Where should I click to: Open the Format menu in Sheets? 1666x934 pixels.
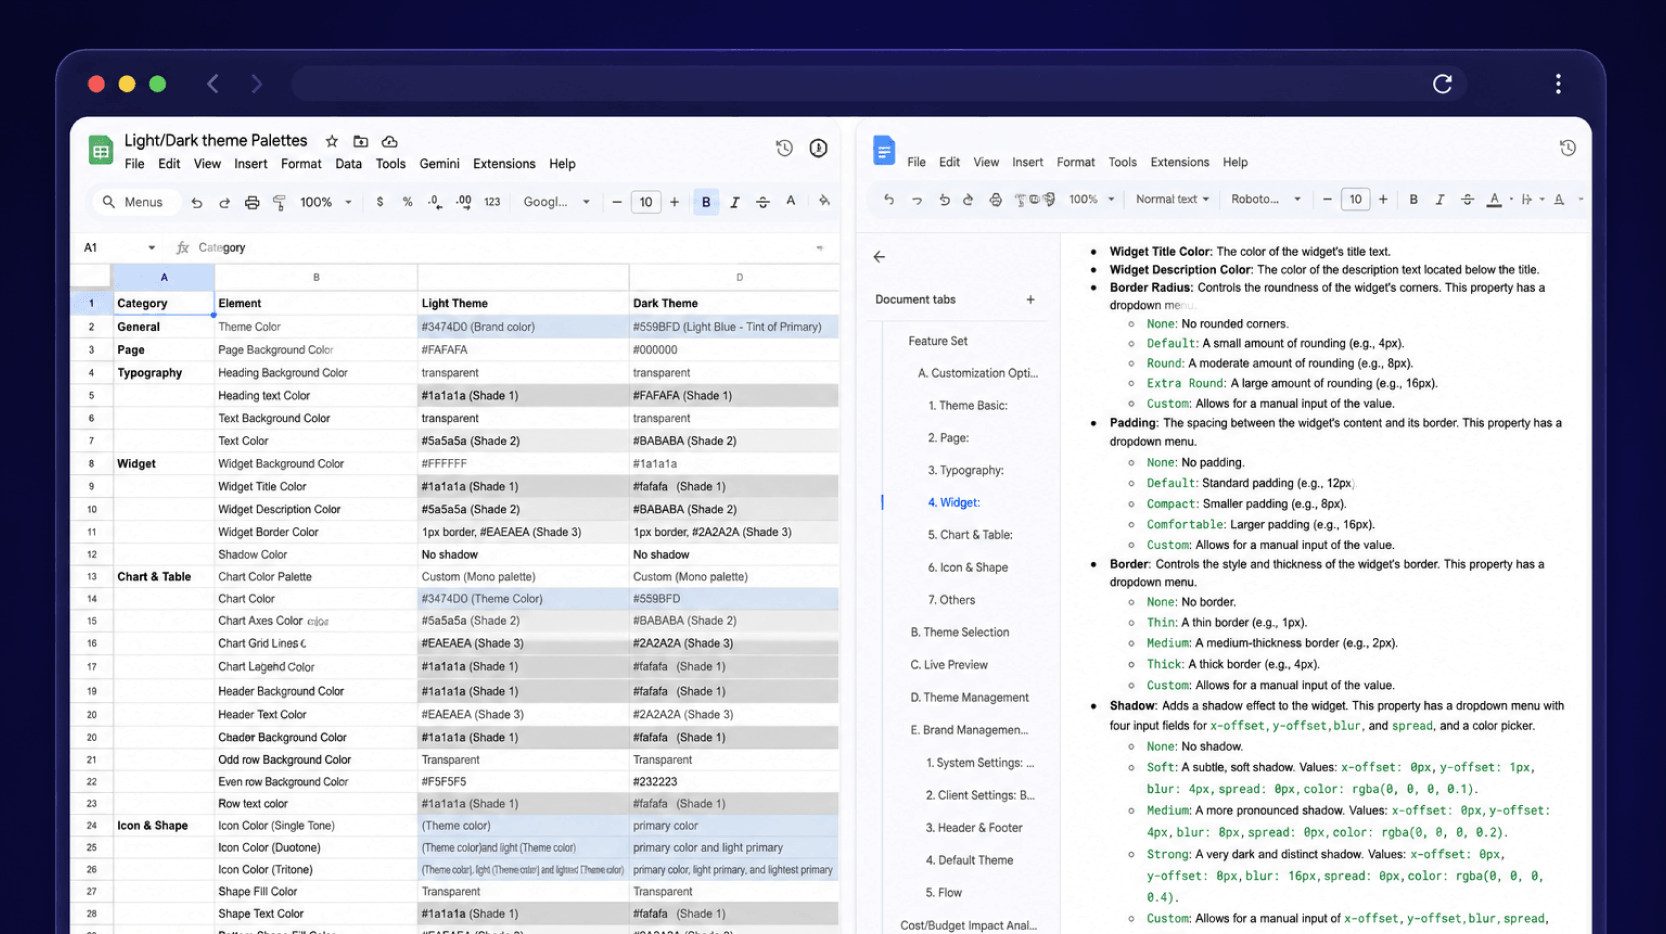(301, 164)
